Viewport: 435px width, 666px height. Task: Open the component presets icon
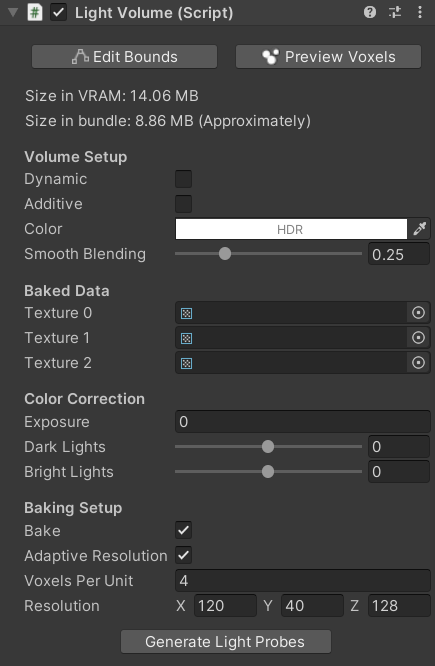[395, 12]
